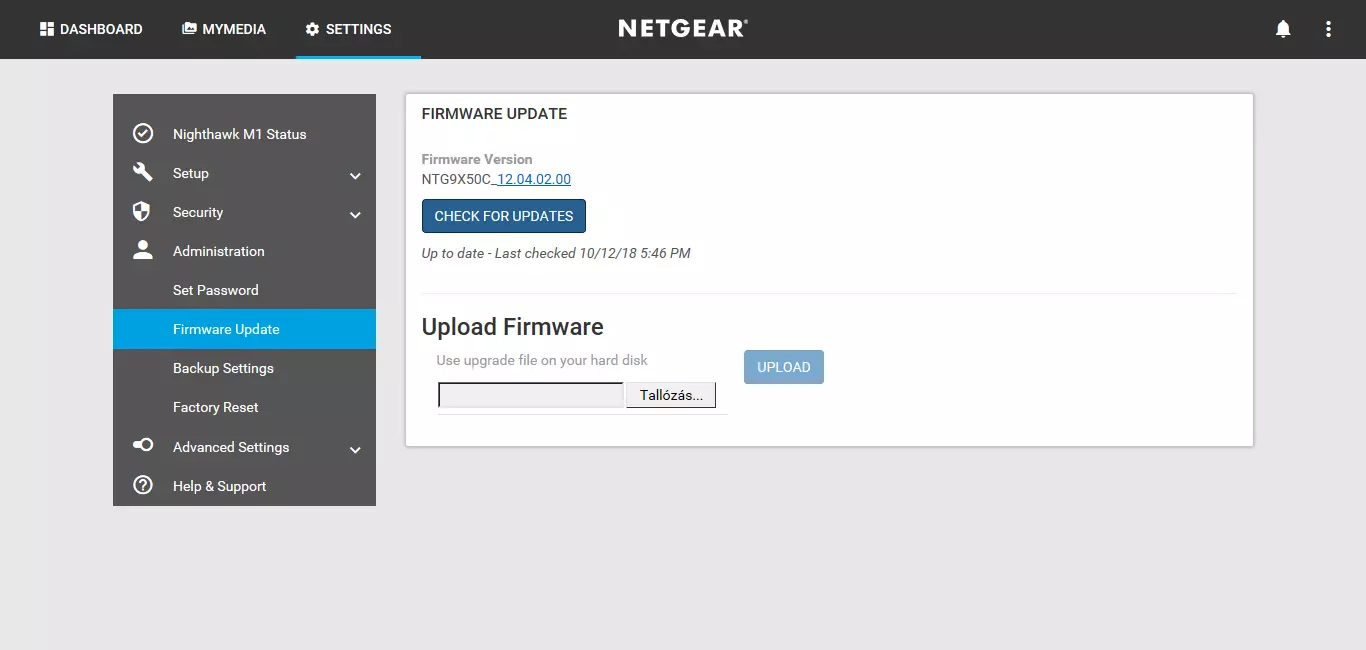
Task: Open the Dashboard tab
Action: point(91,29)
